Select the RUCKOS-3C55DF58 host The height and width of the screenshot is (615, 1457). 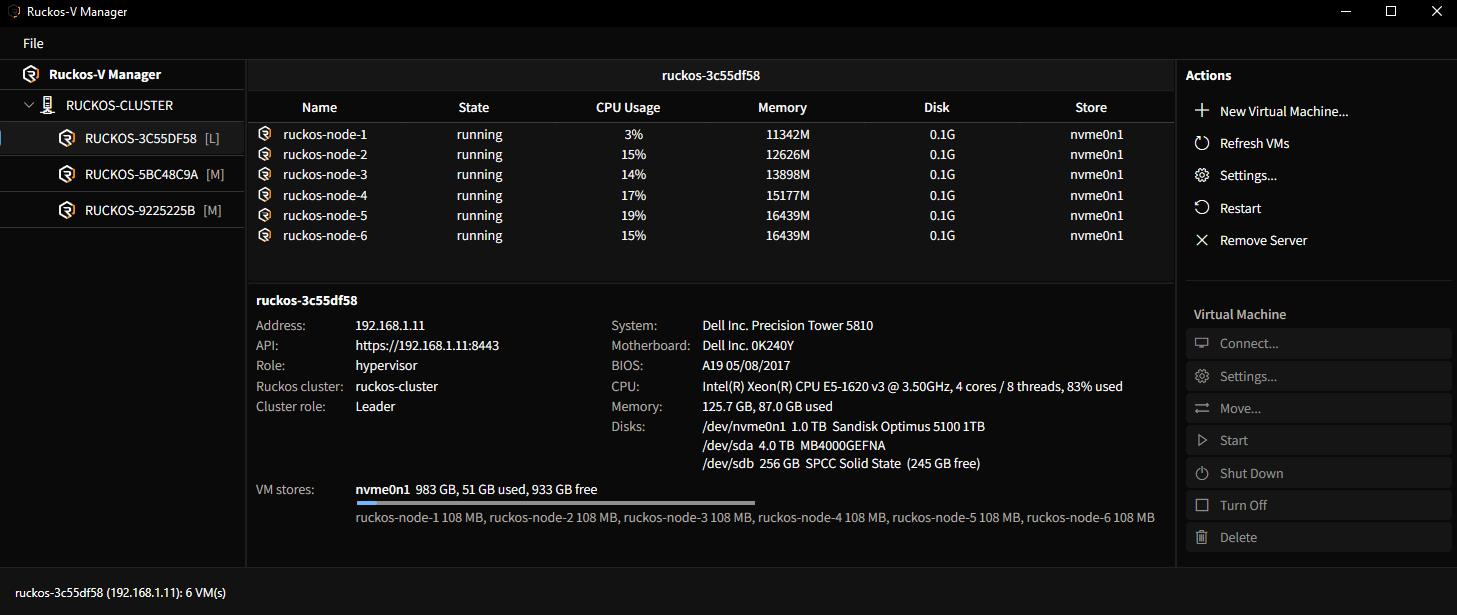122,138
